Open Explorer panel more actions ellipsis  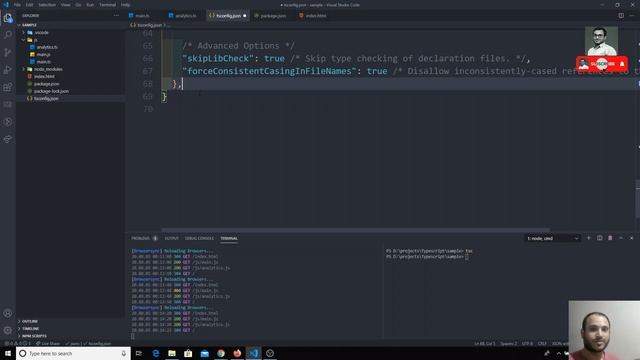pyautogui.click(x=116, y=16)
